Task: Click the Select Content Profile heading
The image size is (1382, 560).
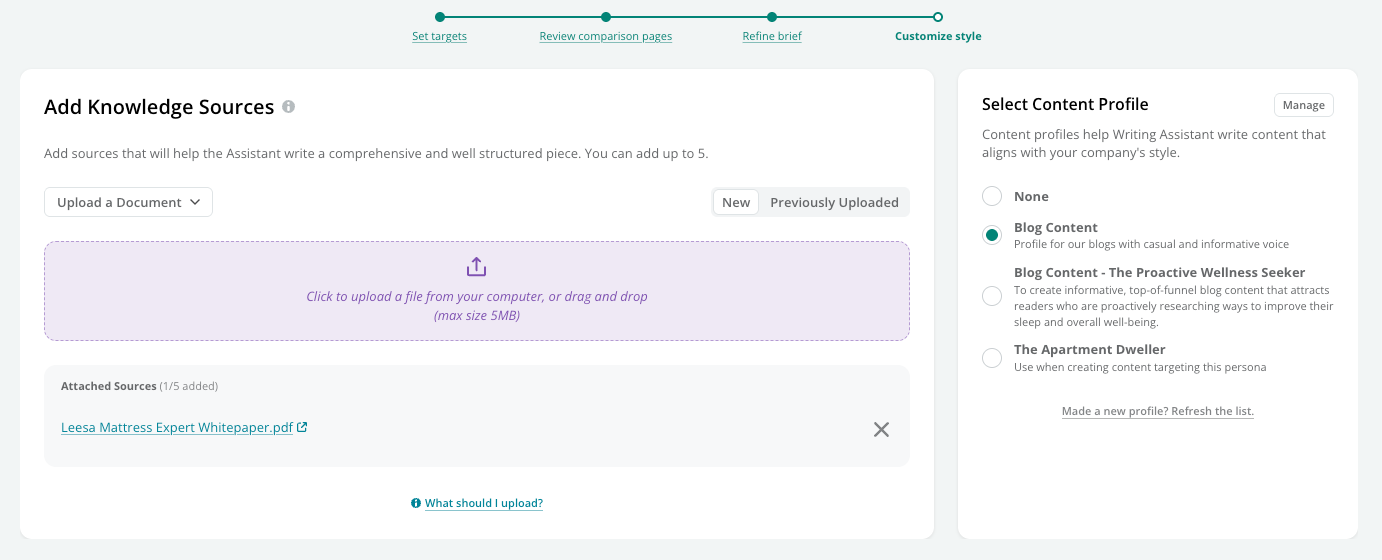Action: (x=1065, y=104)
